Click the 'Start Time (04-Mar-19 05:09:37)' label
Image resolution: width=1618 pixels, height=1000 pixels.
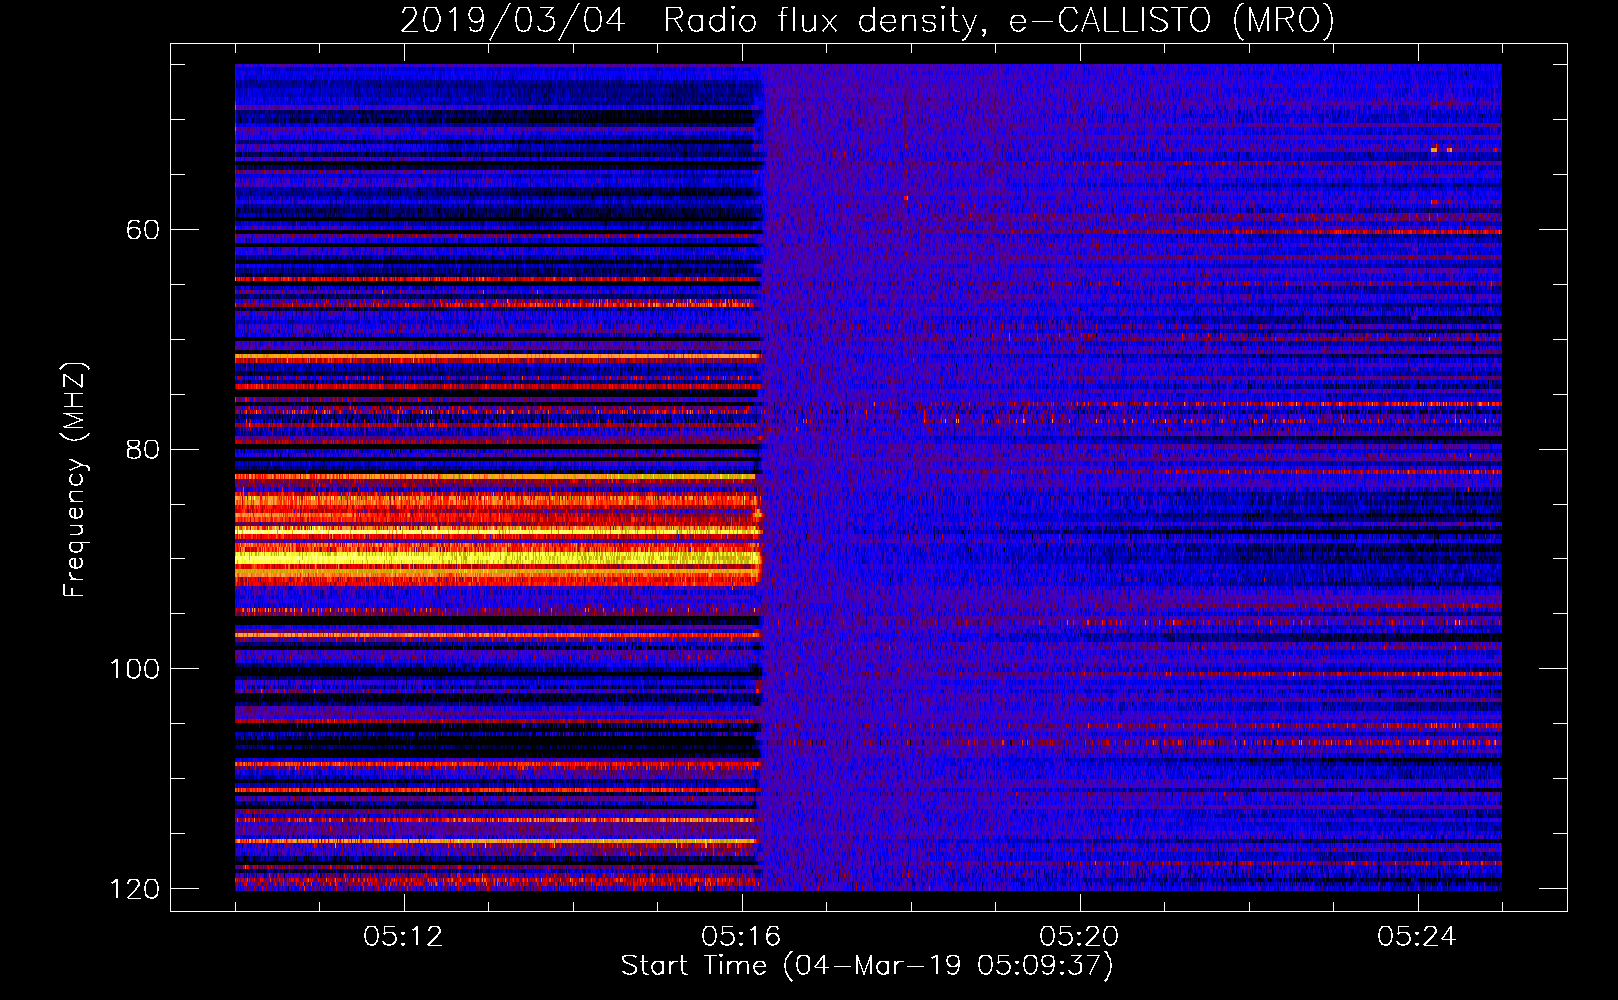(867, 966)
